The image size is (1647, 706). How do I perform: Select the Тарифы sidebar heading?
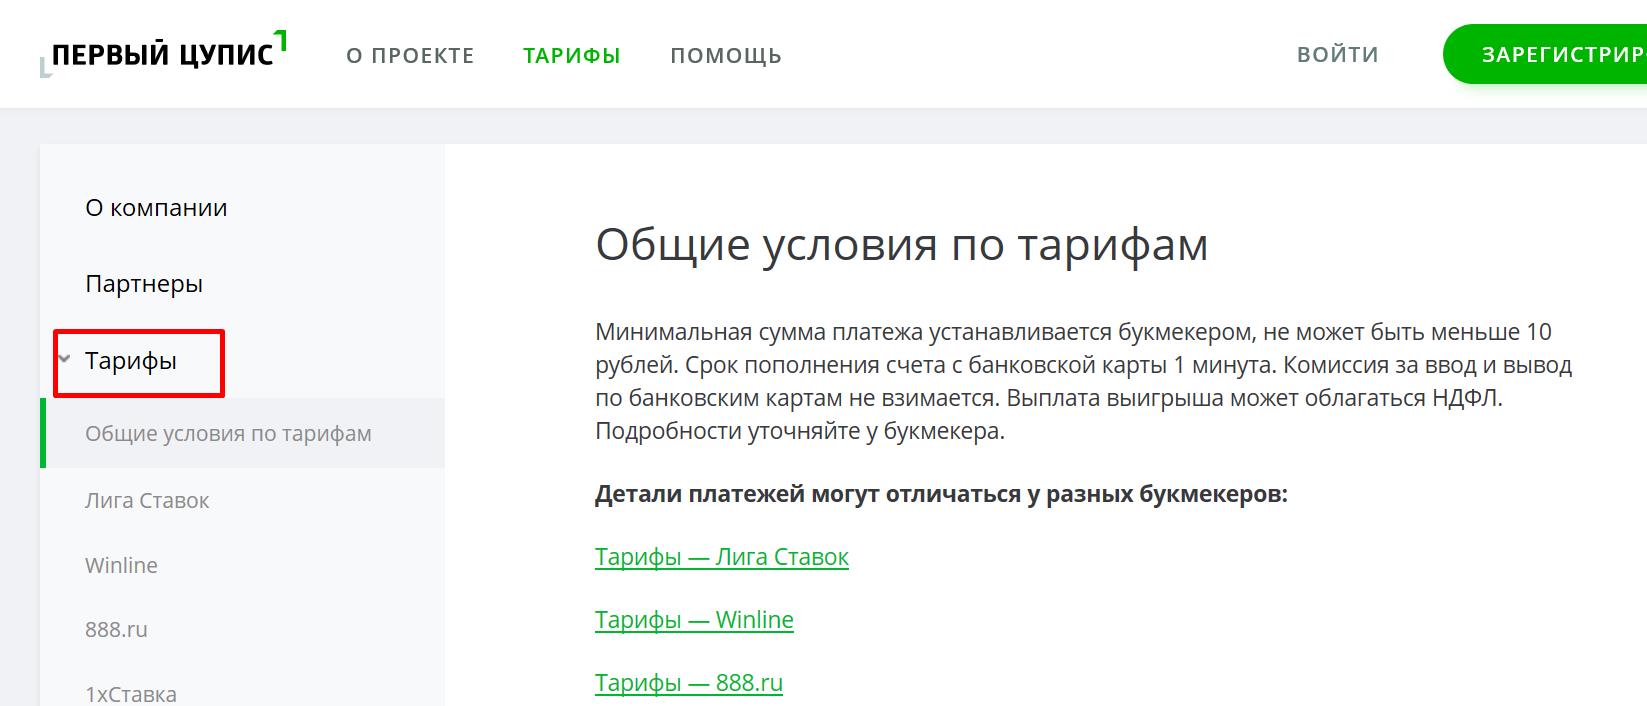tap(131, 361)
